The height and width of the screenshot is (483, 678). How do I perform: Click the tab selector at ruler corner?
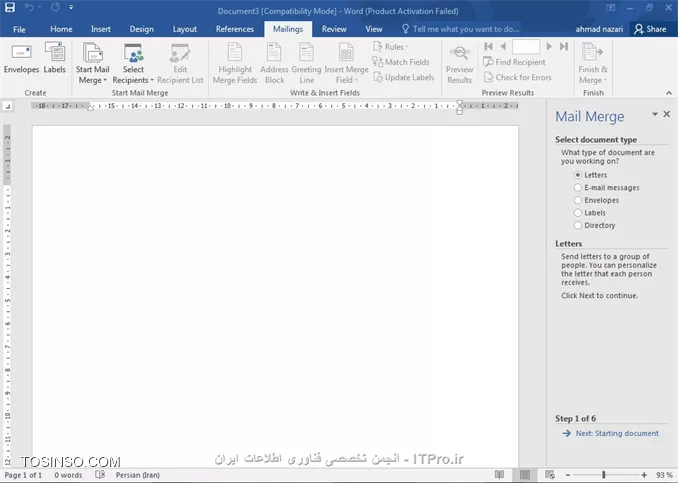[8, 106]
